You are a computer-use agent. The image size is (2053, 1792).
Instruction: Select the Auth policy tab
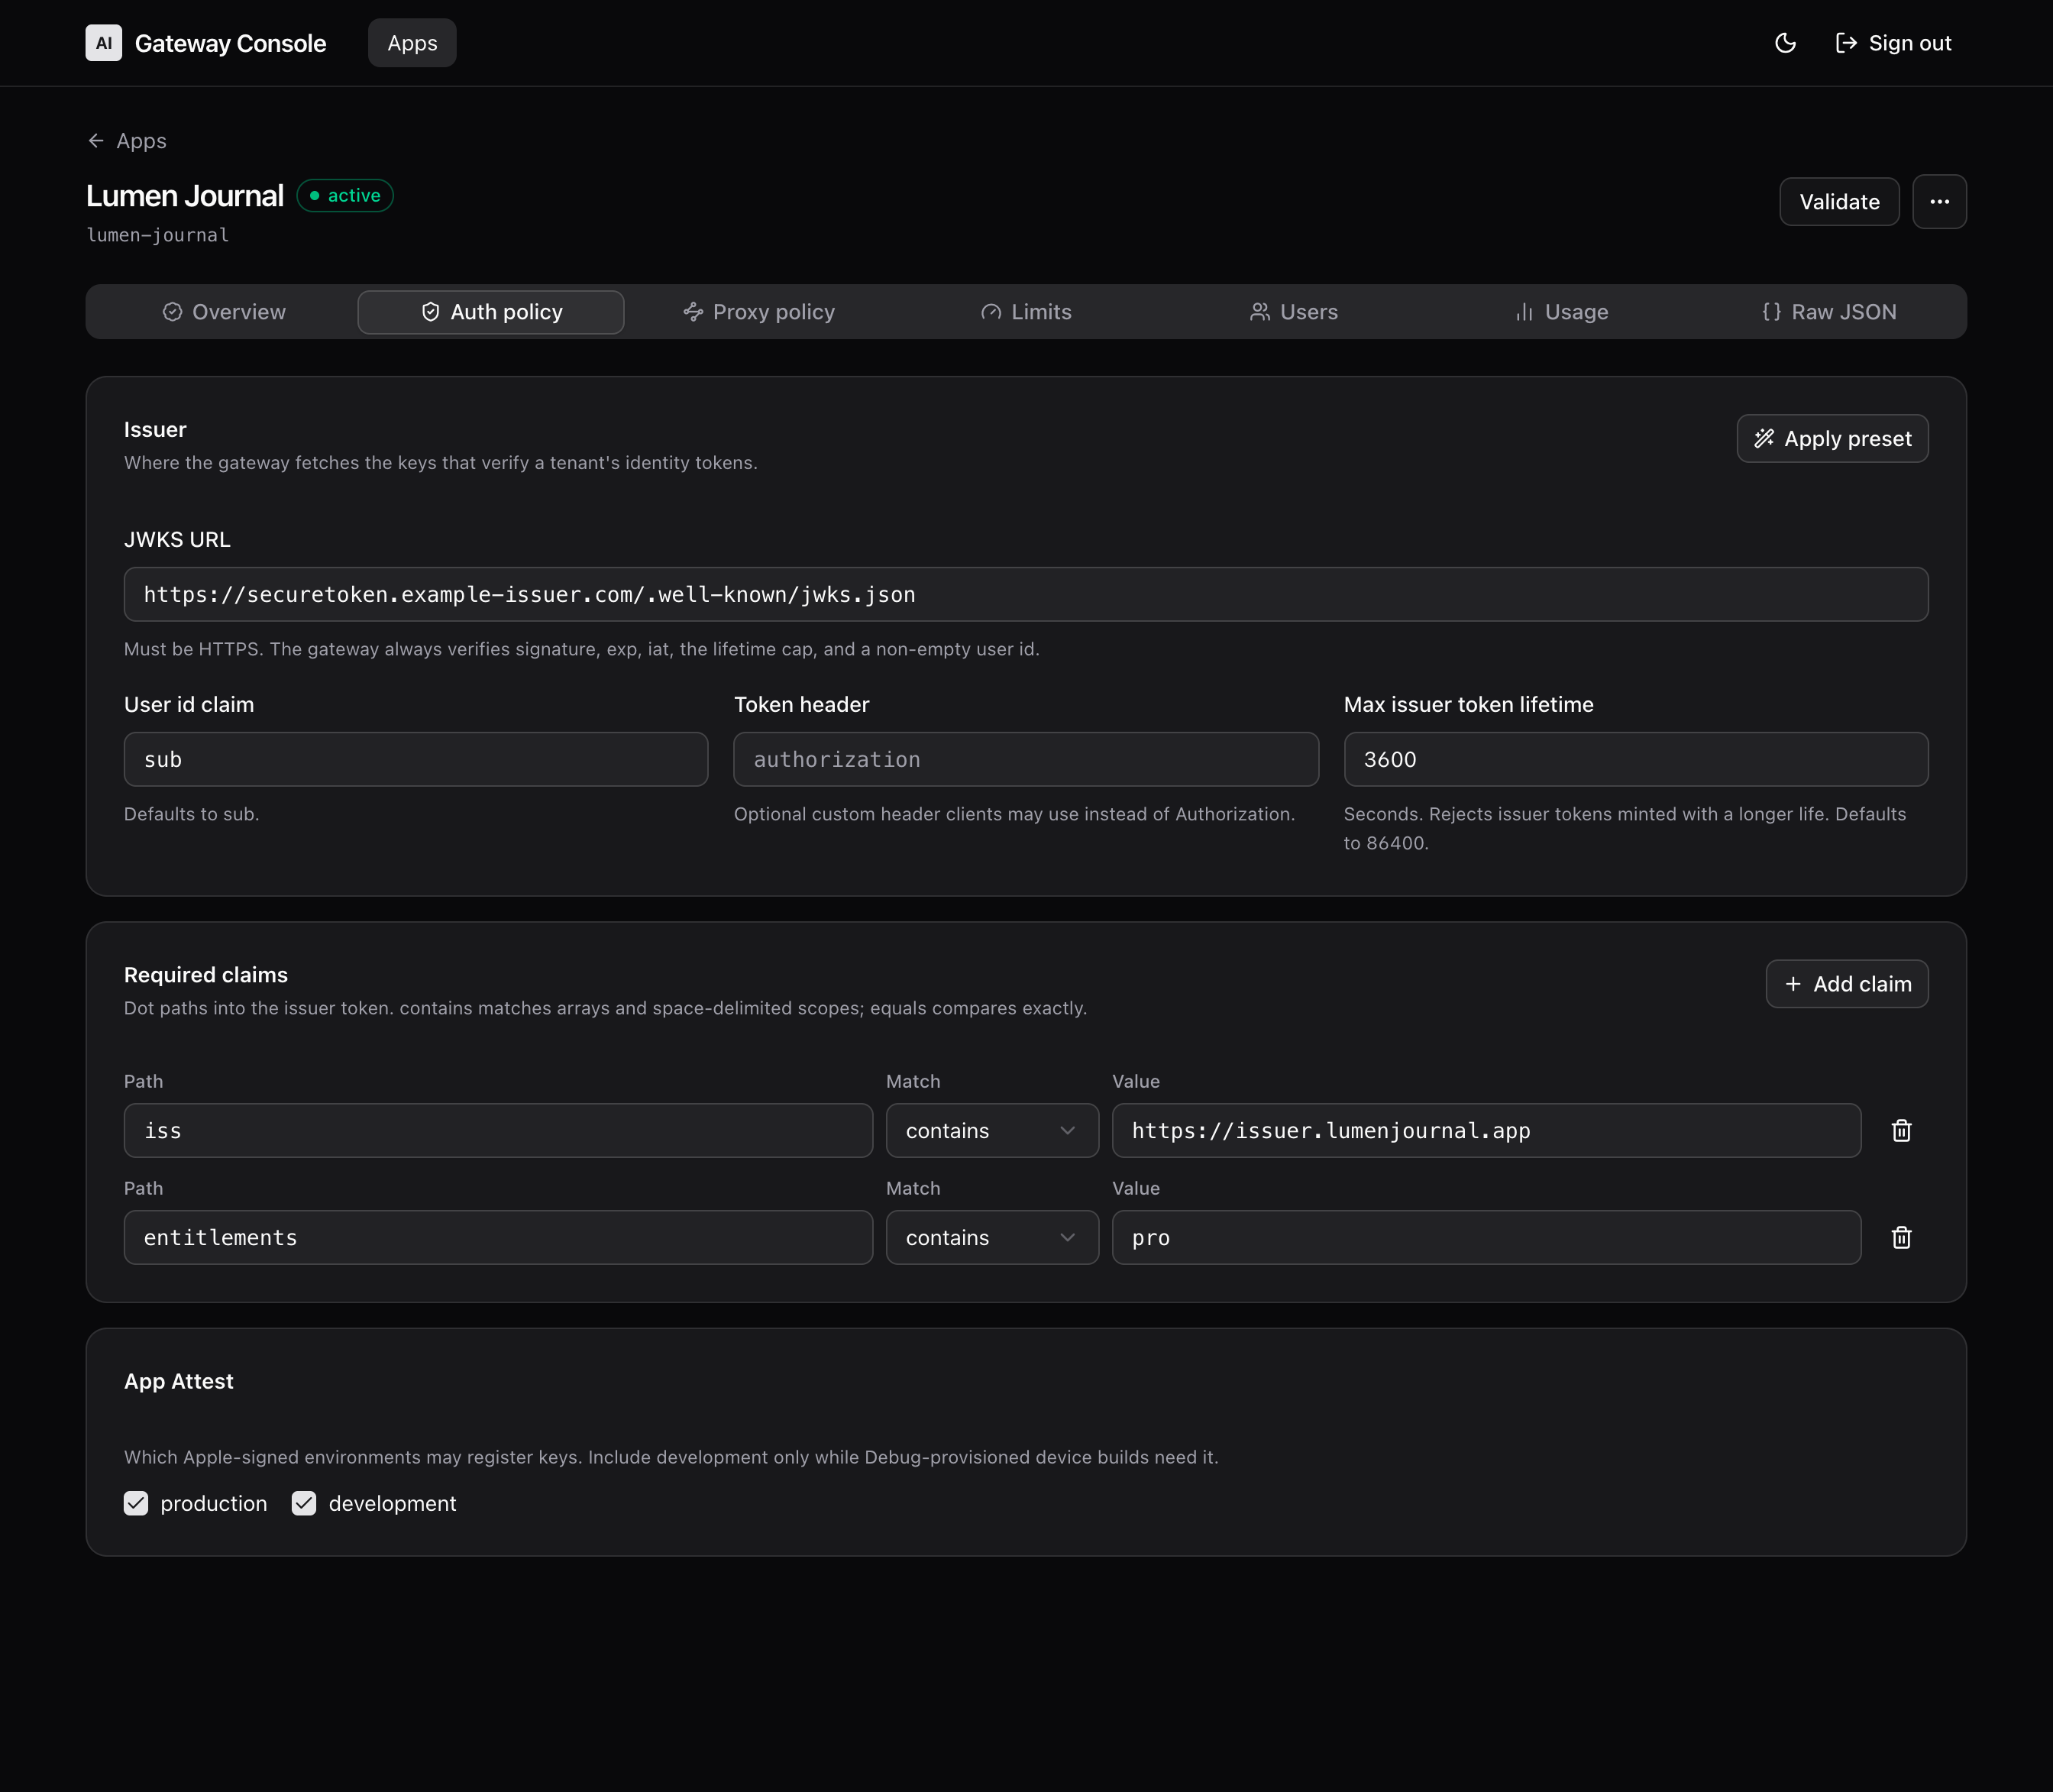coord(491,312)
